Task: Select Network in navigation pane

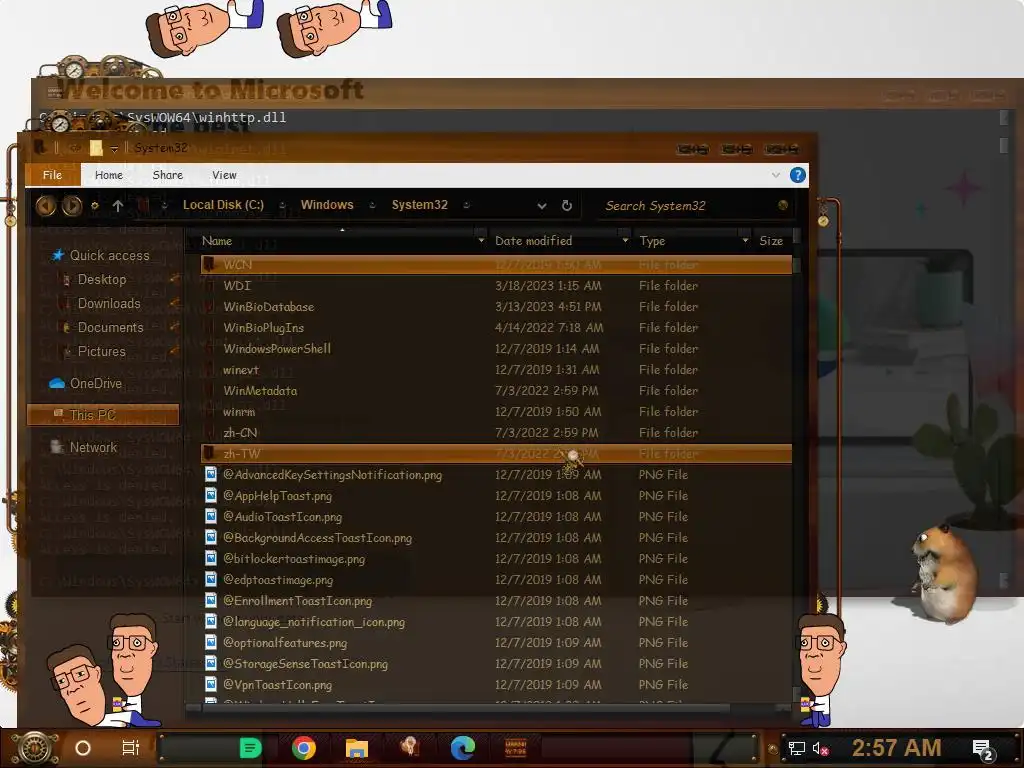Action: (x=93, y=447)
